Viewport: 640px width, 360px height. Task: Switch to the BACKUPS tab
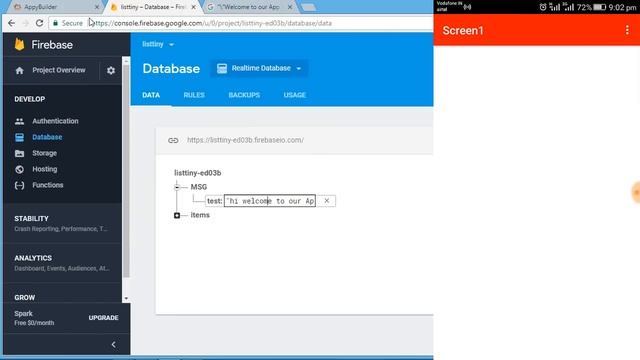pos(244,95)
